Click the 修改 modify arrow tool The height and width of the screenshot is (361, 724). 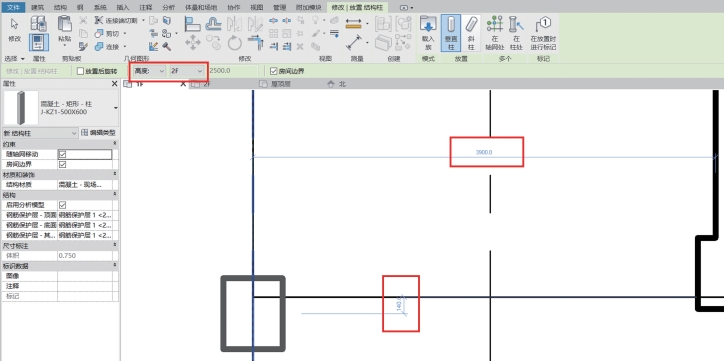[x=14, y=30]
